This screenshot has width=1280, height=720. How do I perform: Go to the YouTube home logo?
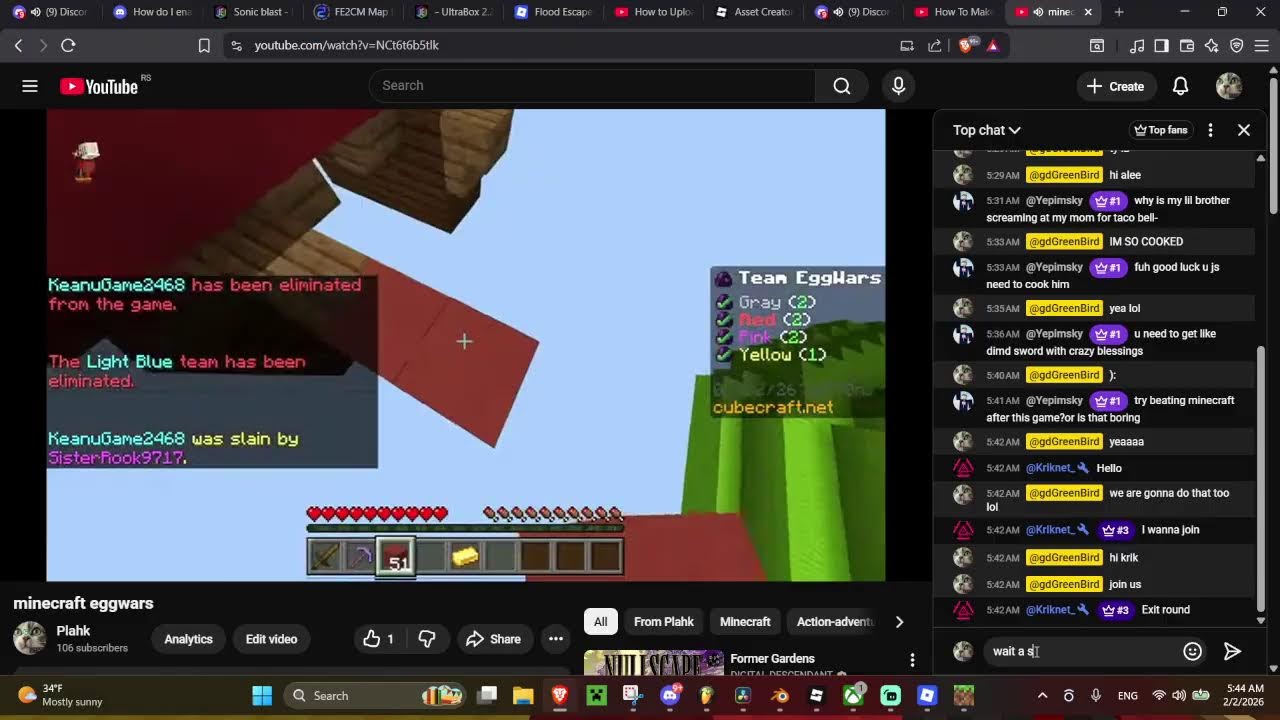(99, 86)
